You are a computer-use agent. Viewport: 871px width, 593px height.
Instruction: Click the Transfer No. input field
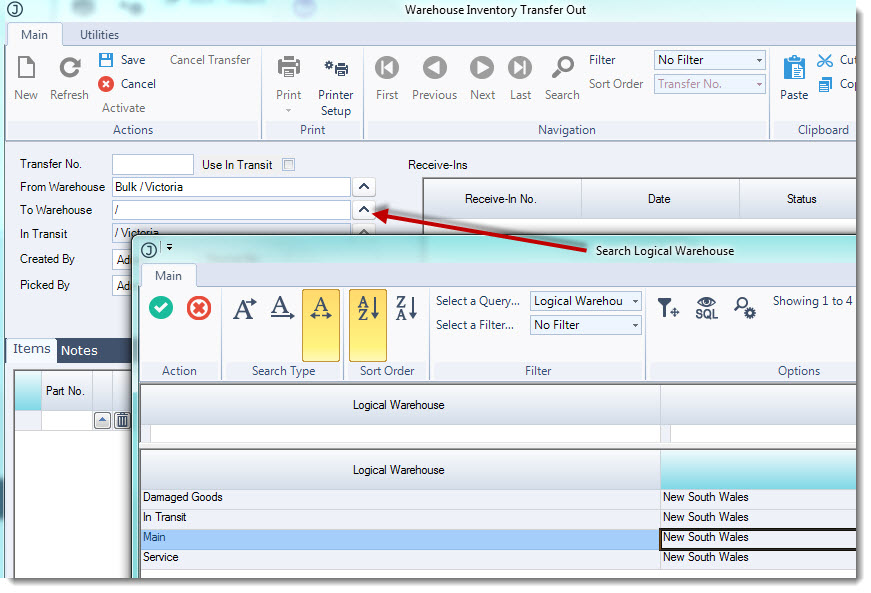tap(153, 164)
